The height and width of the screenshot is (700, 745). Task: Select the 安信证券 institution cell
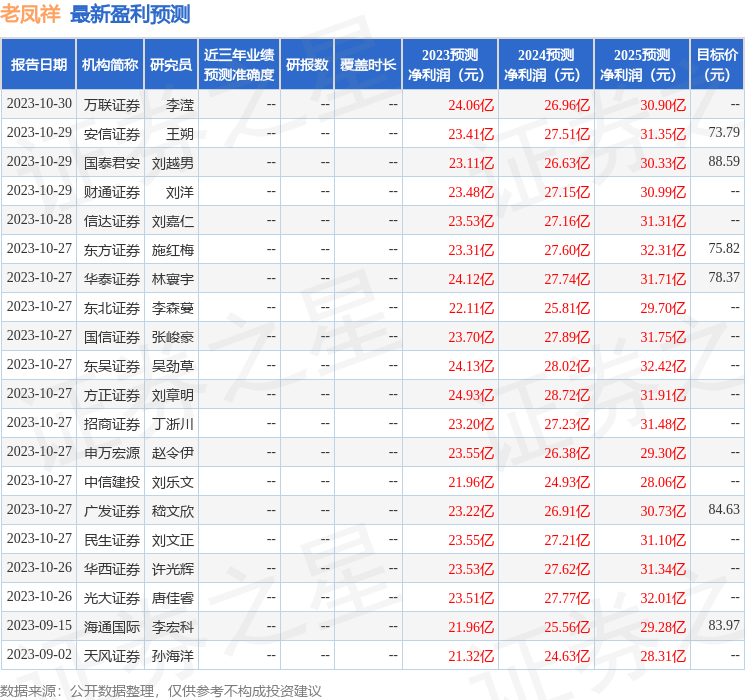[x=112, y=134]
